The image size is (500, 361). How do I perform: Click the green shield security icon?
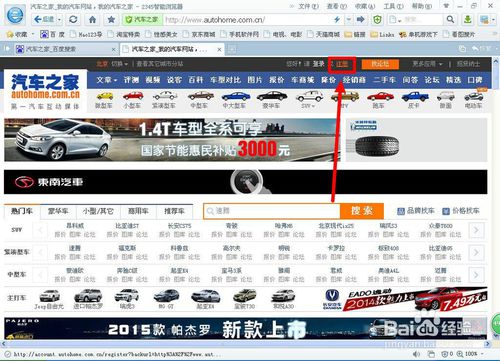[377, 20]
